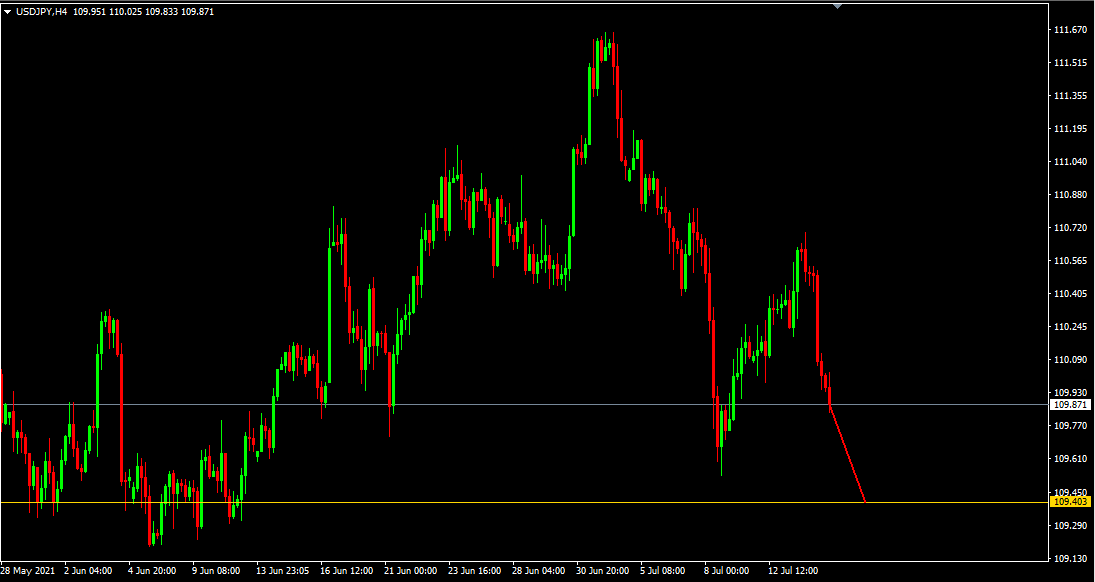Click the 109.770 price axis label

pyautogui.click(x=1071, y=425)
